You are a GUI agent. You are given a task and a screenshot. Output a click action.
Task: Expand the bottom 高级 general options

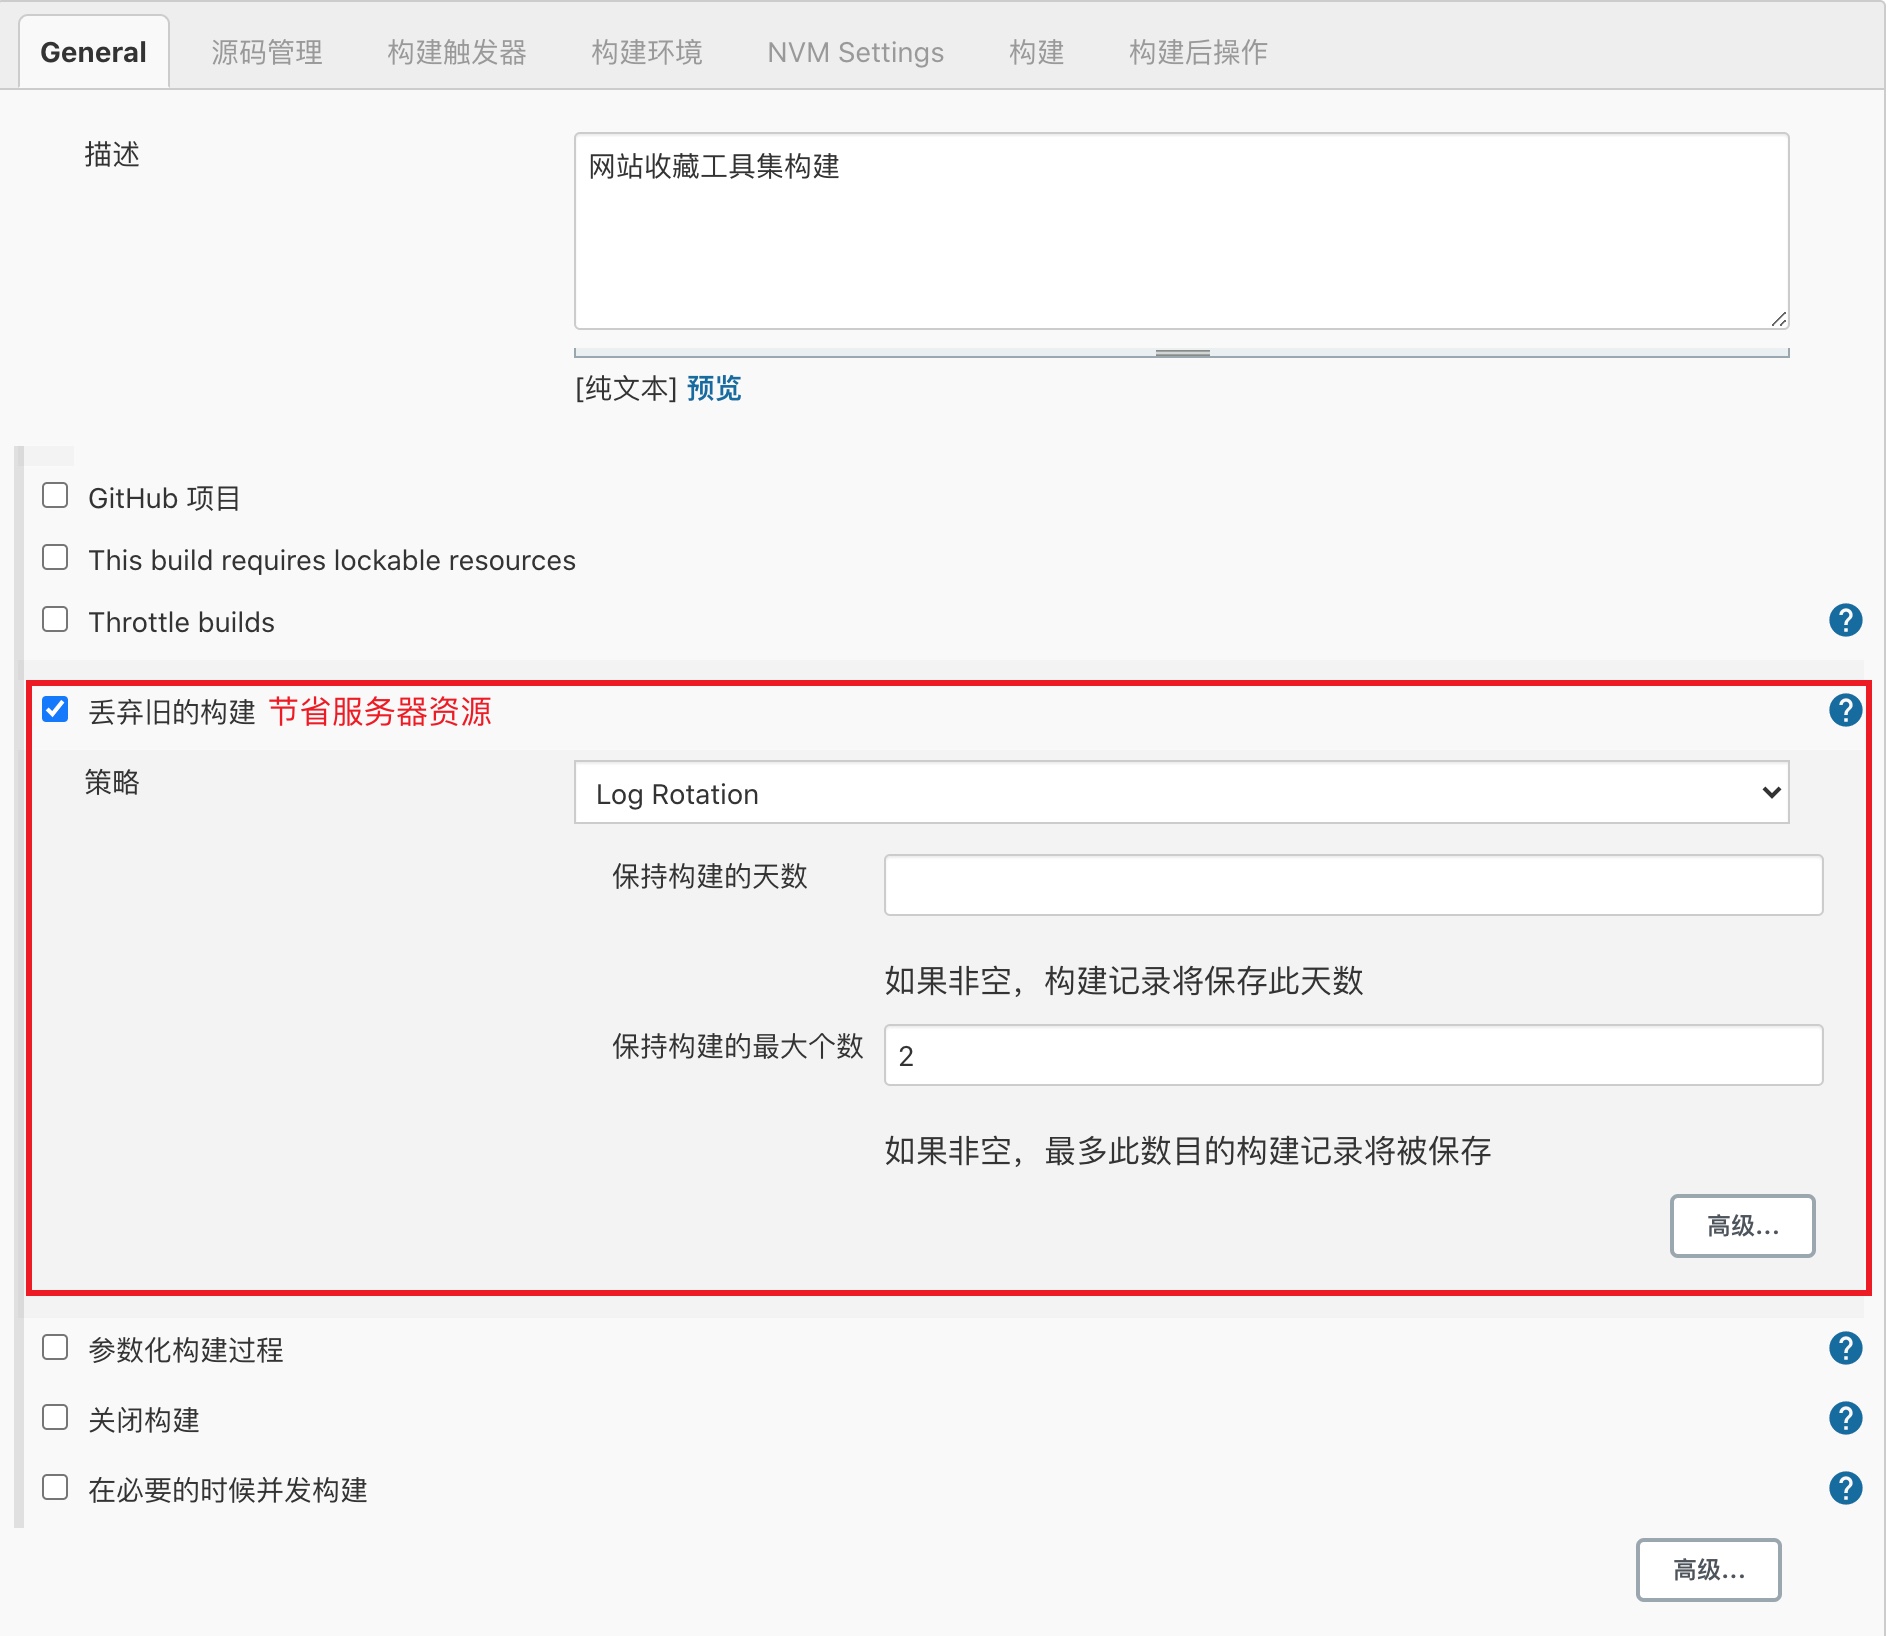1708,1570
